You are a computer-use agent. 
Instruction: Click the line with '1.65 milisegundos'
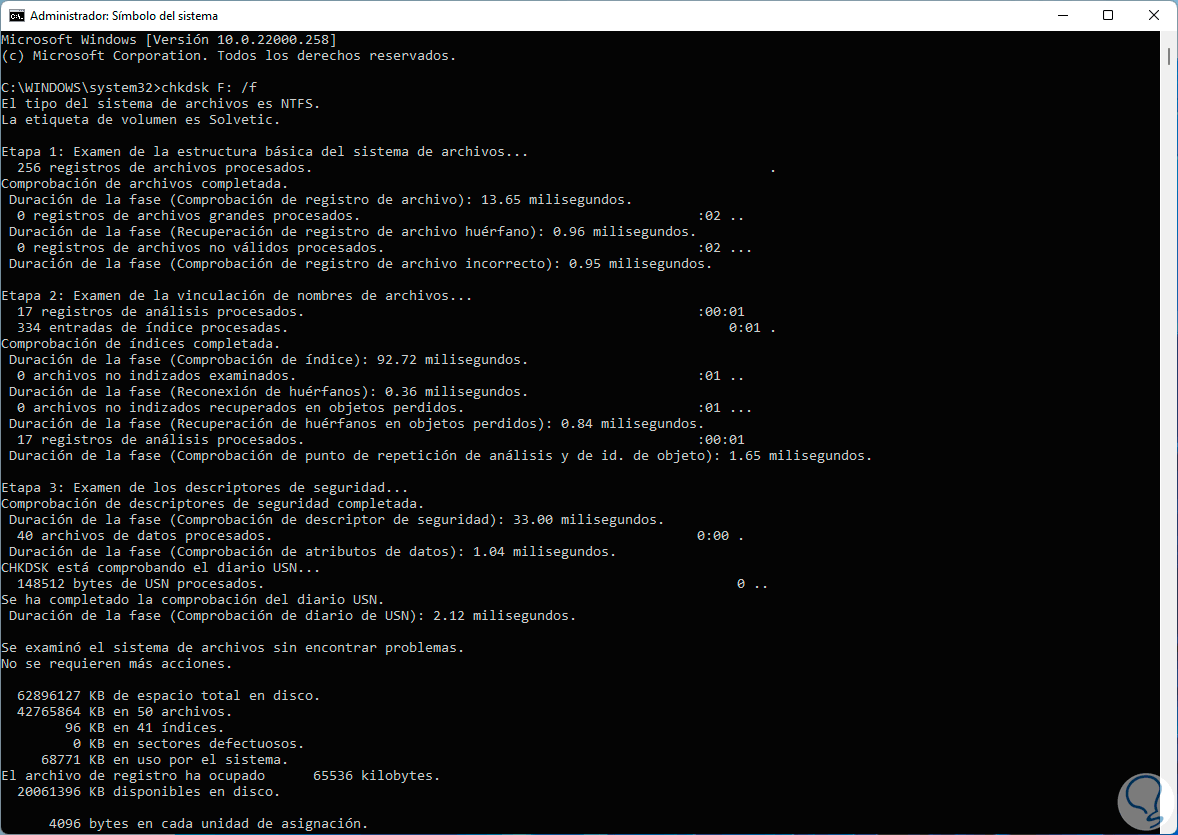[x=440, y=455]
